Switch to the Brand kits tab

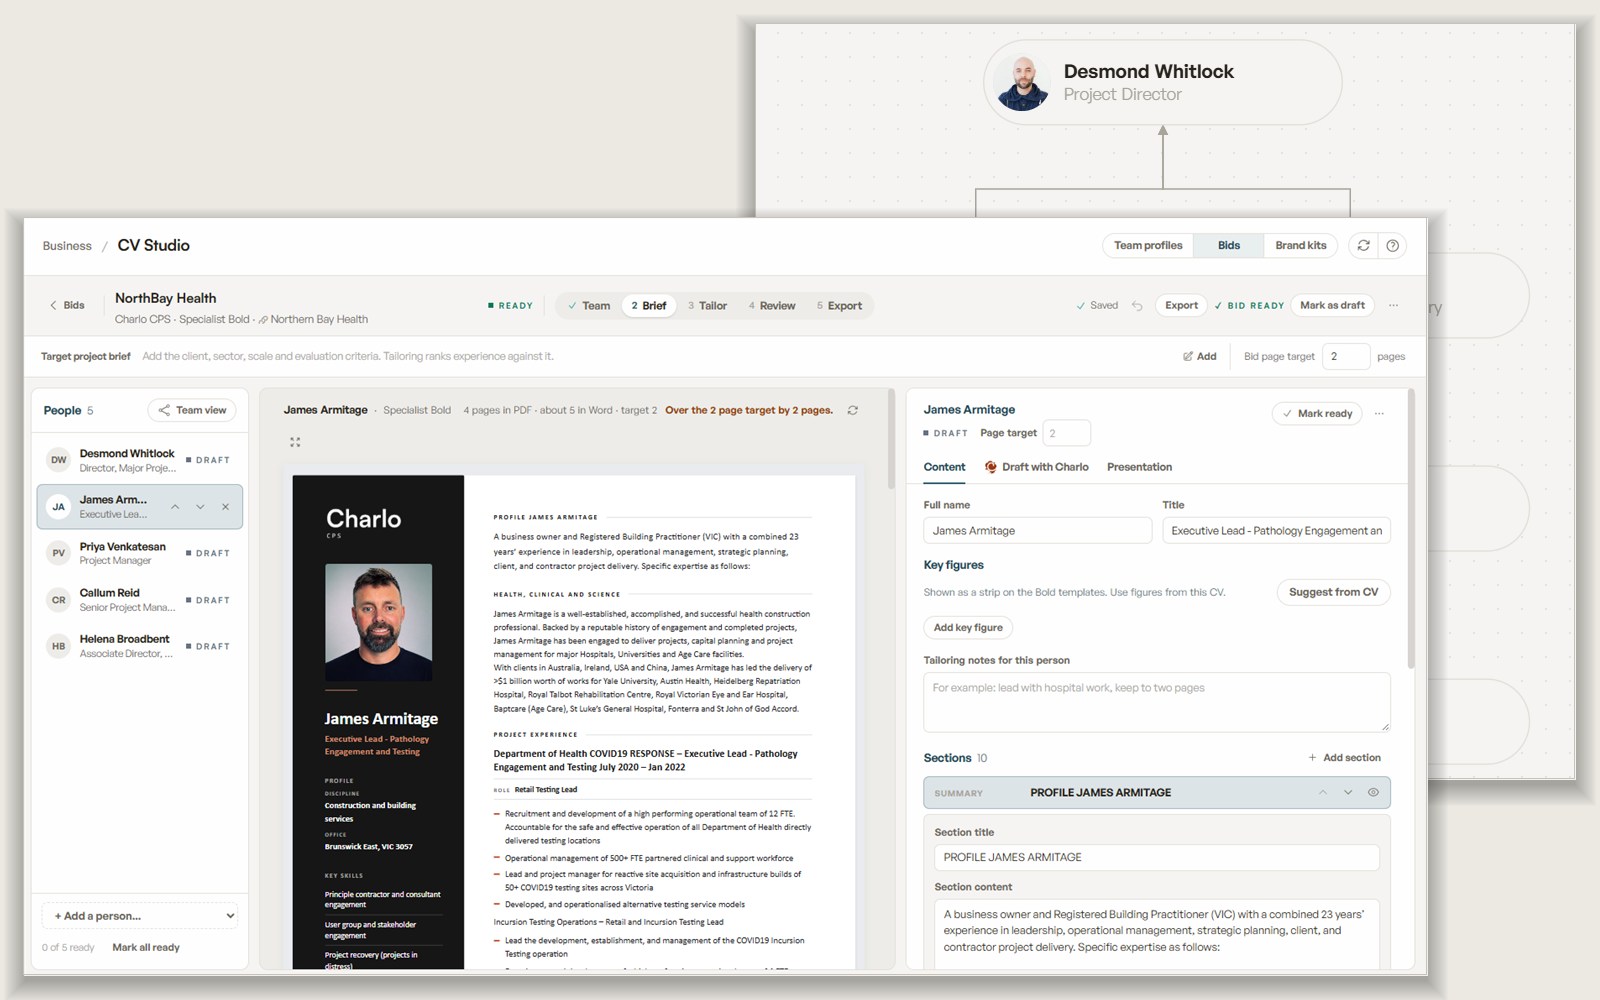[x=1300, y=246]
